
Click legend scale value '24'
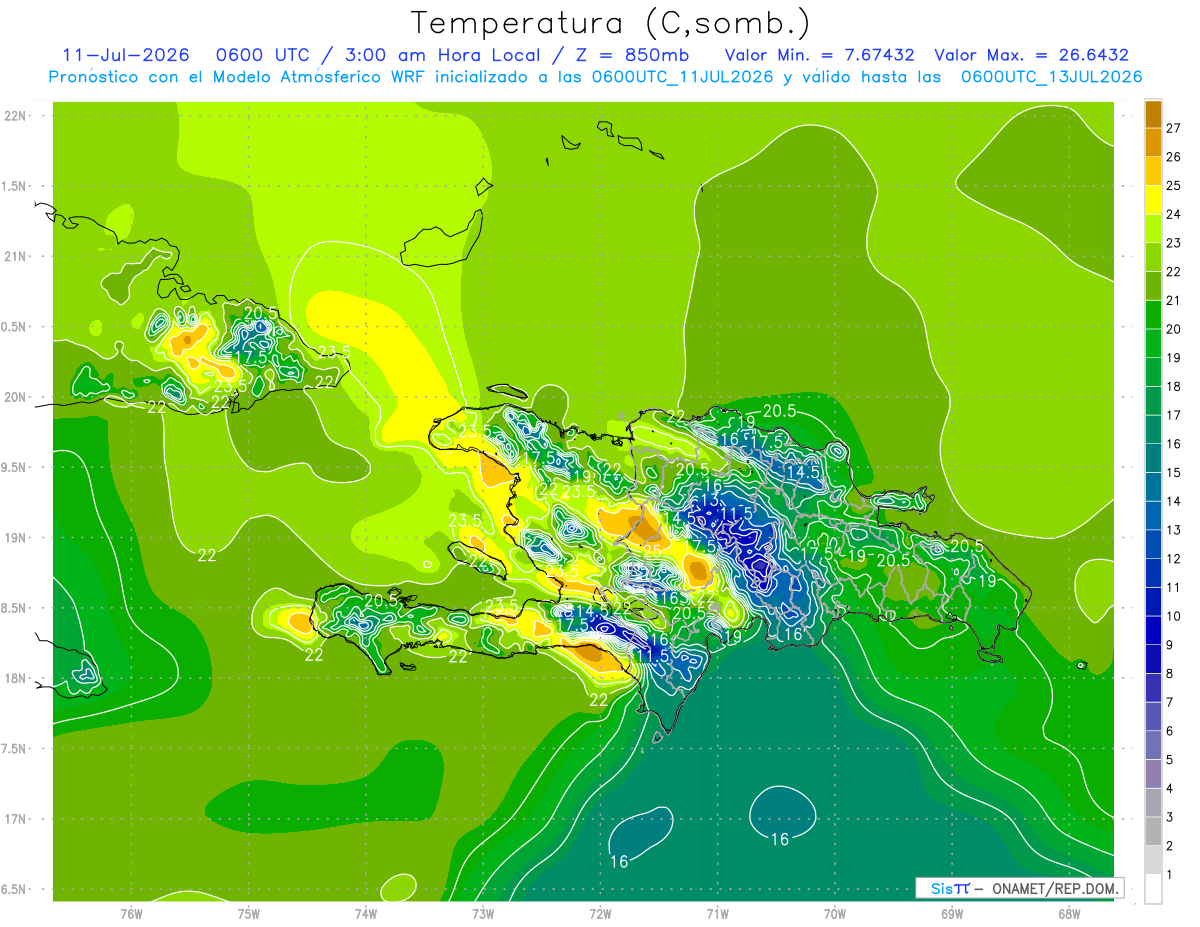(x=1173, y=214)
